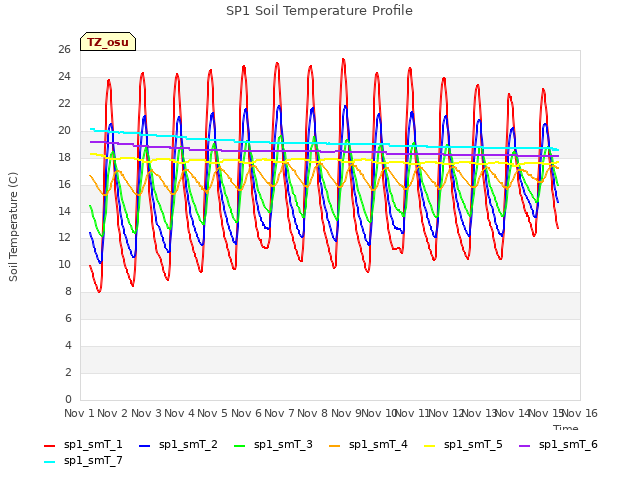Click the Soil Temperature (C) axis label

pyautogui.click(x=13, y=227)
